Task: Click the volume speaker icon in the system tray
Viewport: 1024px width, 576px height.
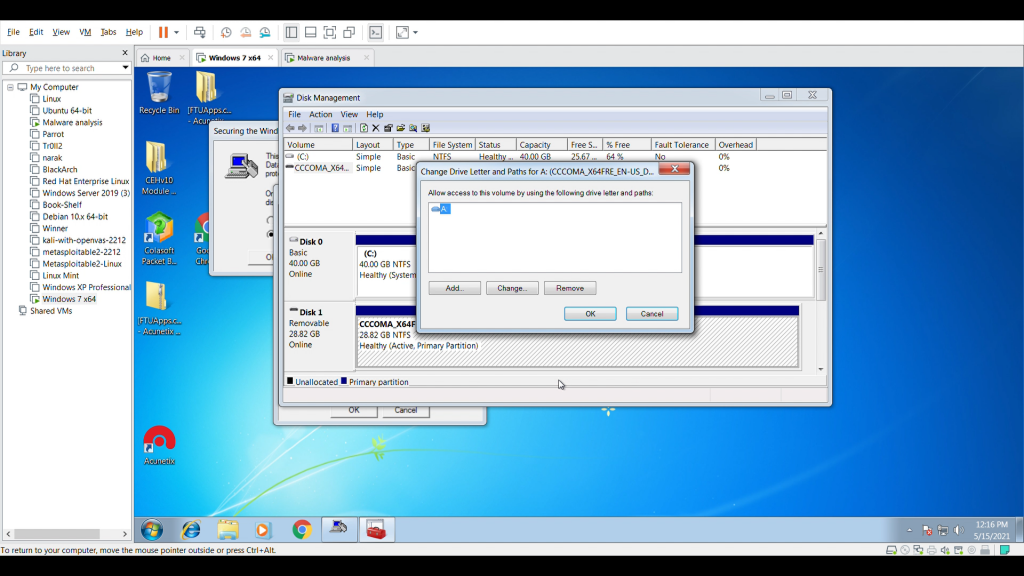Action: 958,530
